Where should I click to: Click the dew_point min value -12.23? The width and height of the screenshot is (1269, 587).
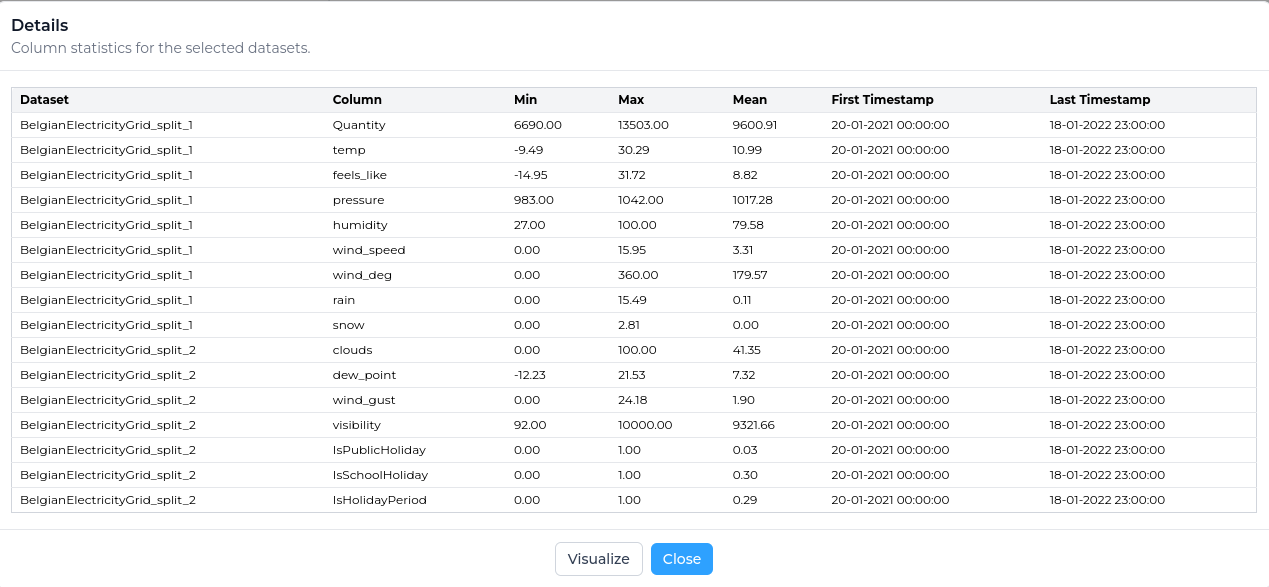point(531,375)
